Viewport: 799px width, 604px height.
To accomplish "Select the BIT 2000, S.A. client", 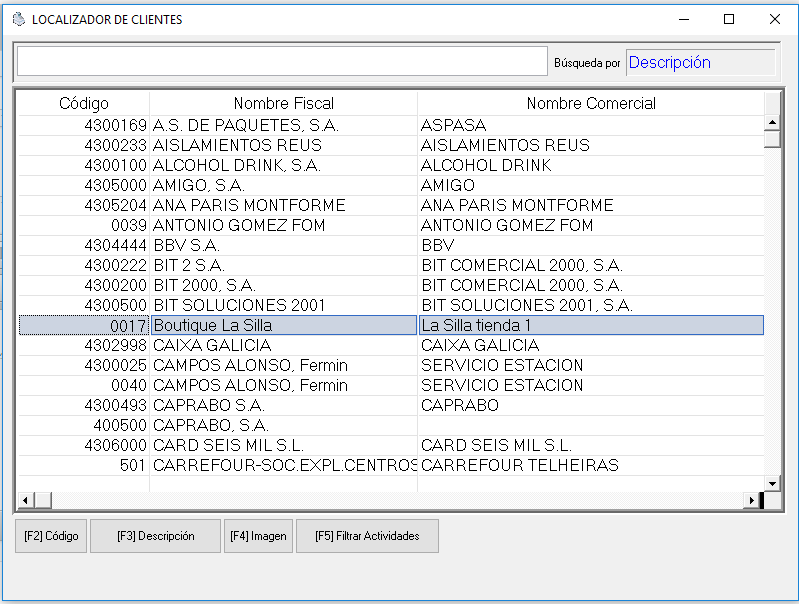I will pyautogui.click(x=284, y=285).
